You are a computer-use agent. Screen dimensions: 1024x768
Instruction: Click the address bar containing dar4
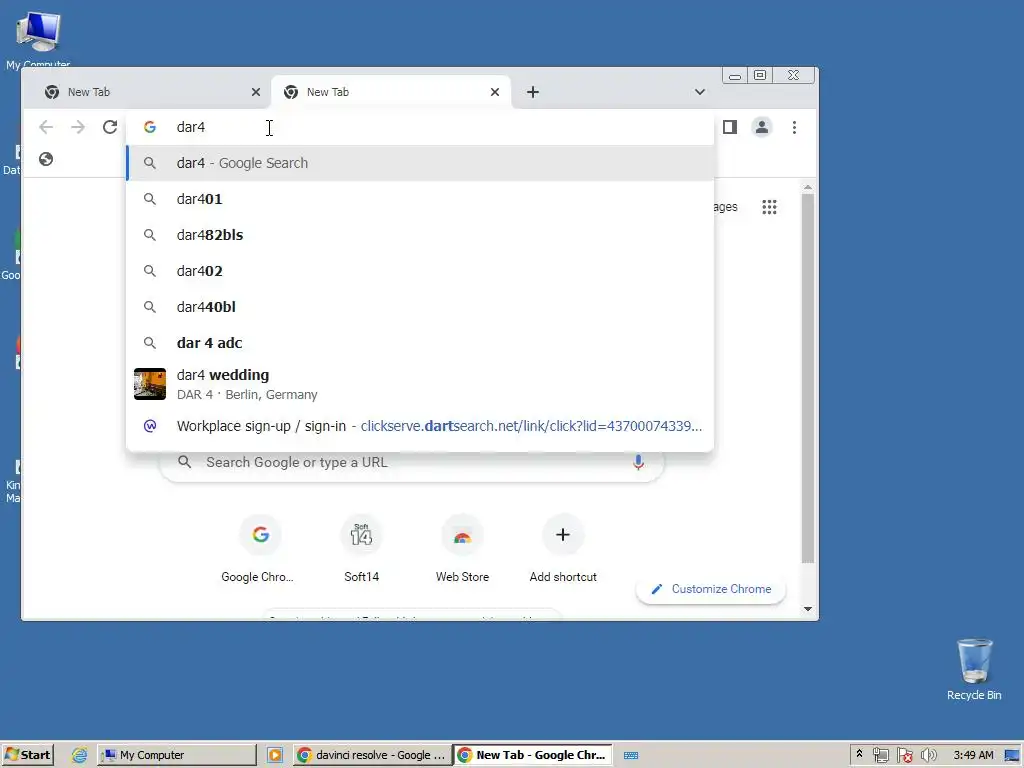(420, 127)
